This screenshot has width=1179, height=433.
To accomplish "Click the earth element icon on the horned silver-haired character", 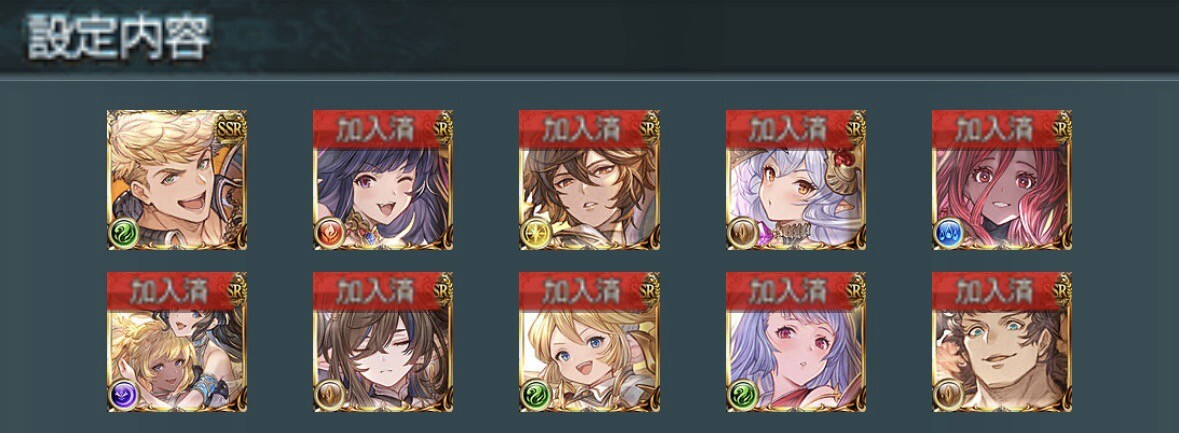I will [x=742, y=235].
